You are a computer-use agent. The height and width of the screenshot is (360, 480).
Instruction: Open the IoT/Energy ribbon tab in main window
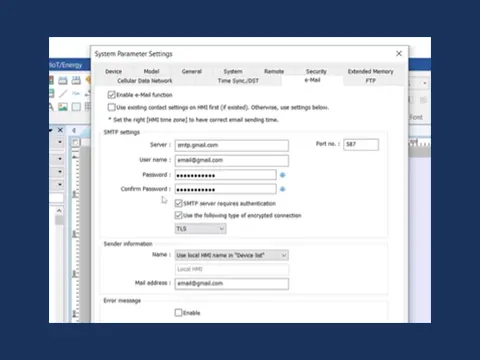pos(66,65)
